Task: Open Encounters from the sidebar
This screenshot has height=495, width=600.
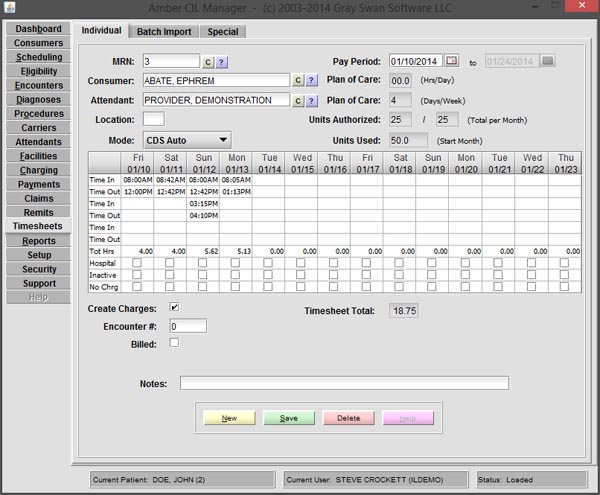Action: (38, 86)
